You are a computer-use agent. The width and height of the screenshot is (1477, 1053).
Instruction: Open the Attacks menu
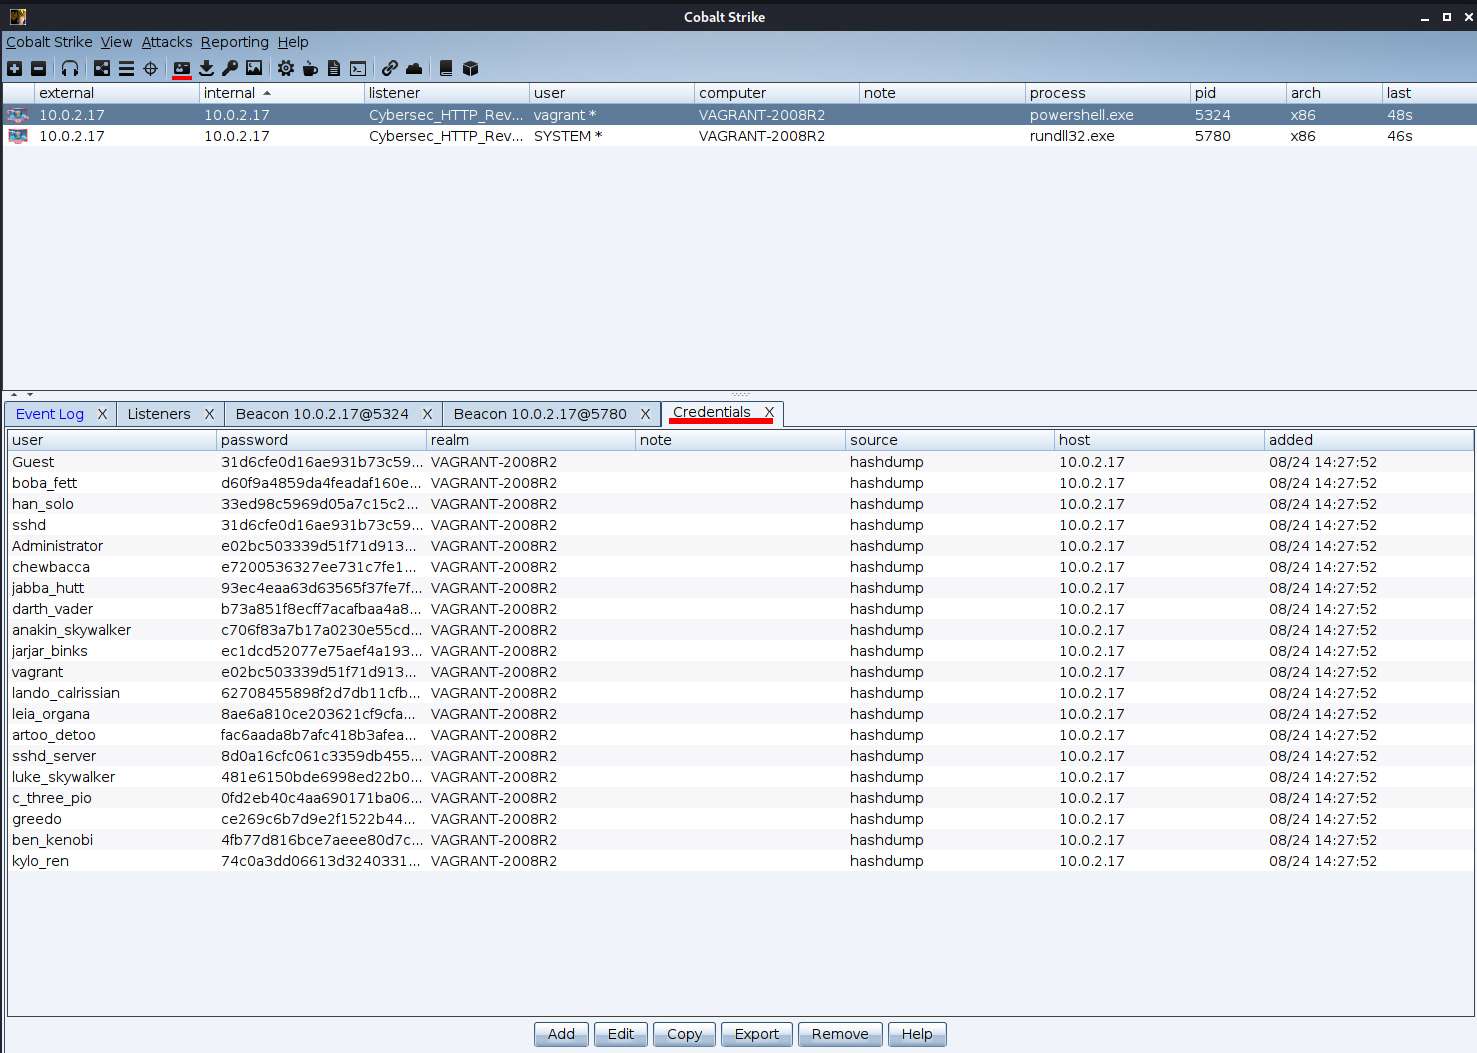(167, 42)
